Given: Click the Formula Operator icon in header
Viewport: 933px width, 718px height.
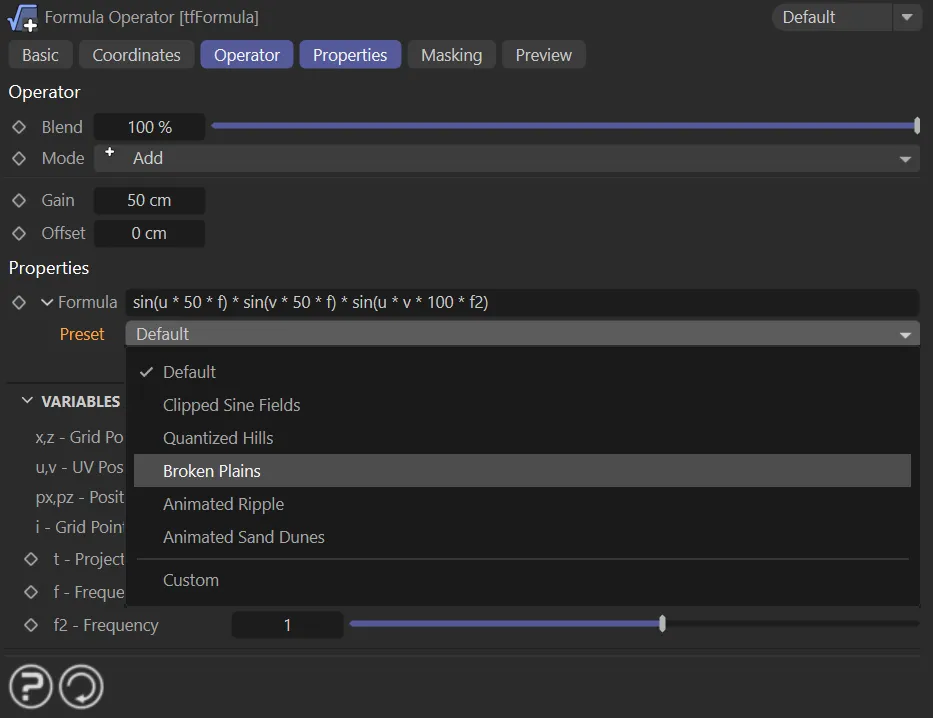Looking at the screenshot, I should coord(22,17).
